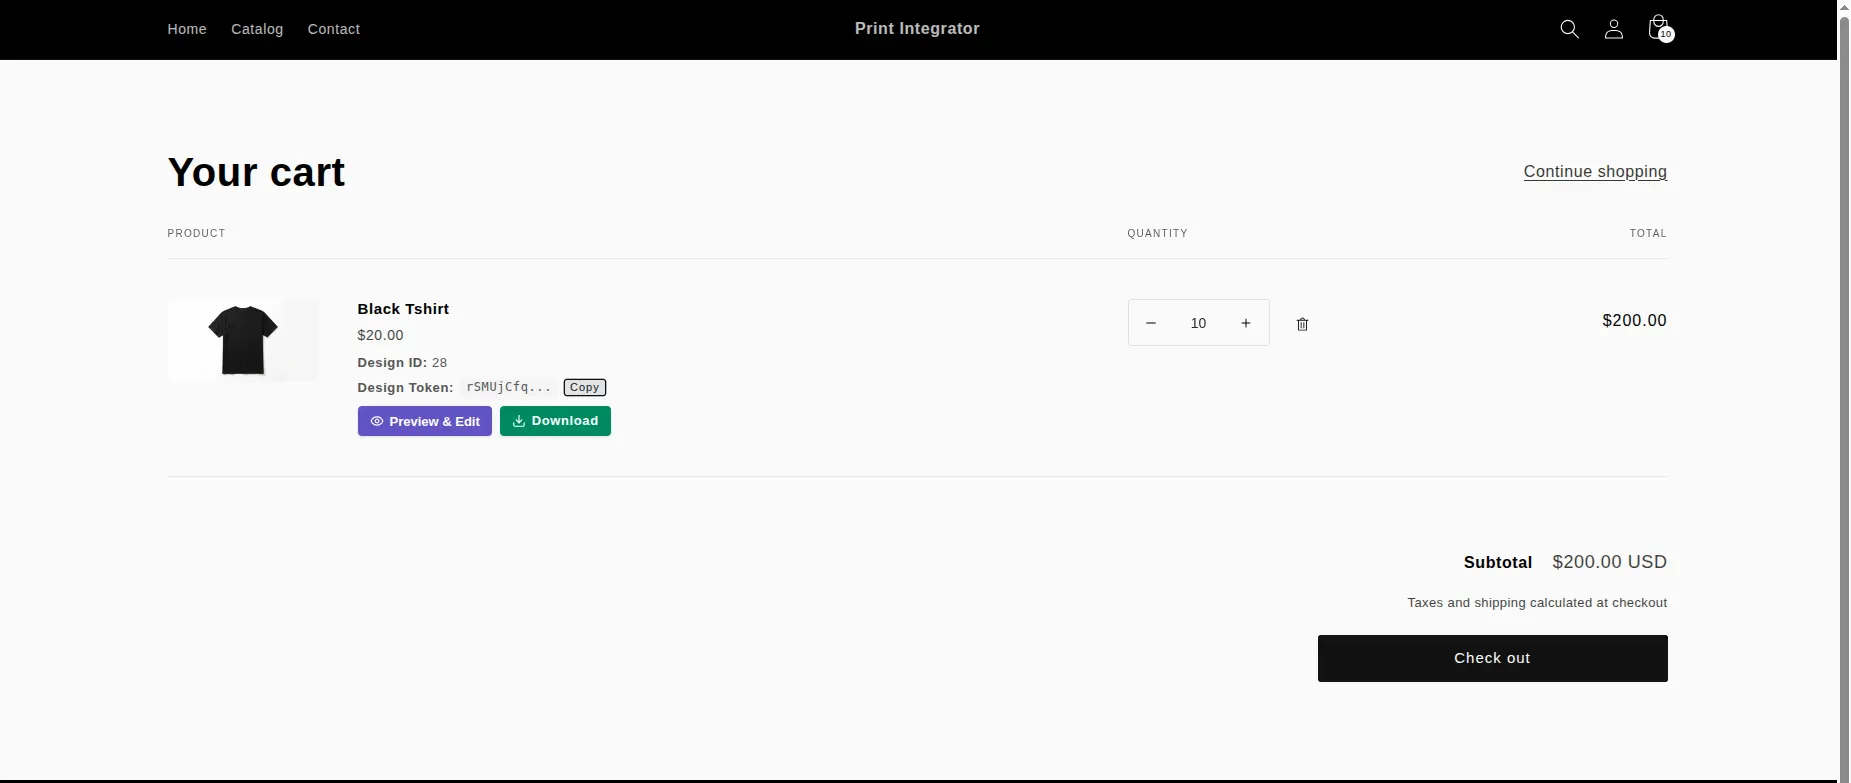Click the Preview & Edit button
The width and height of the screenshot is (1851, 783).
pos(425,421)
